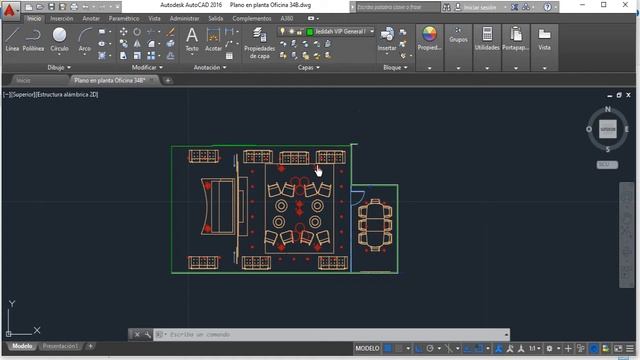Viewport: 640px width, 360px height.
Task: Click the green layer color swatch
Action: tap(310, 31)
